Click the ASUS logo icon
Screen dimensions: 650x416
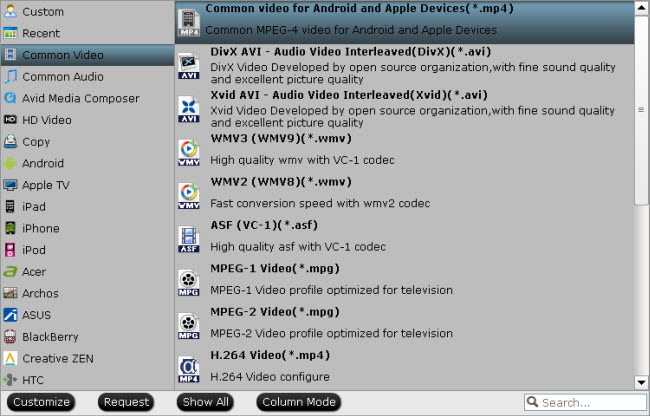[10, 315]
